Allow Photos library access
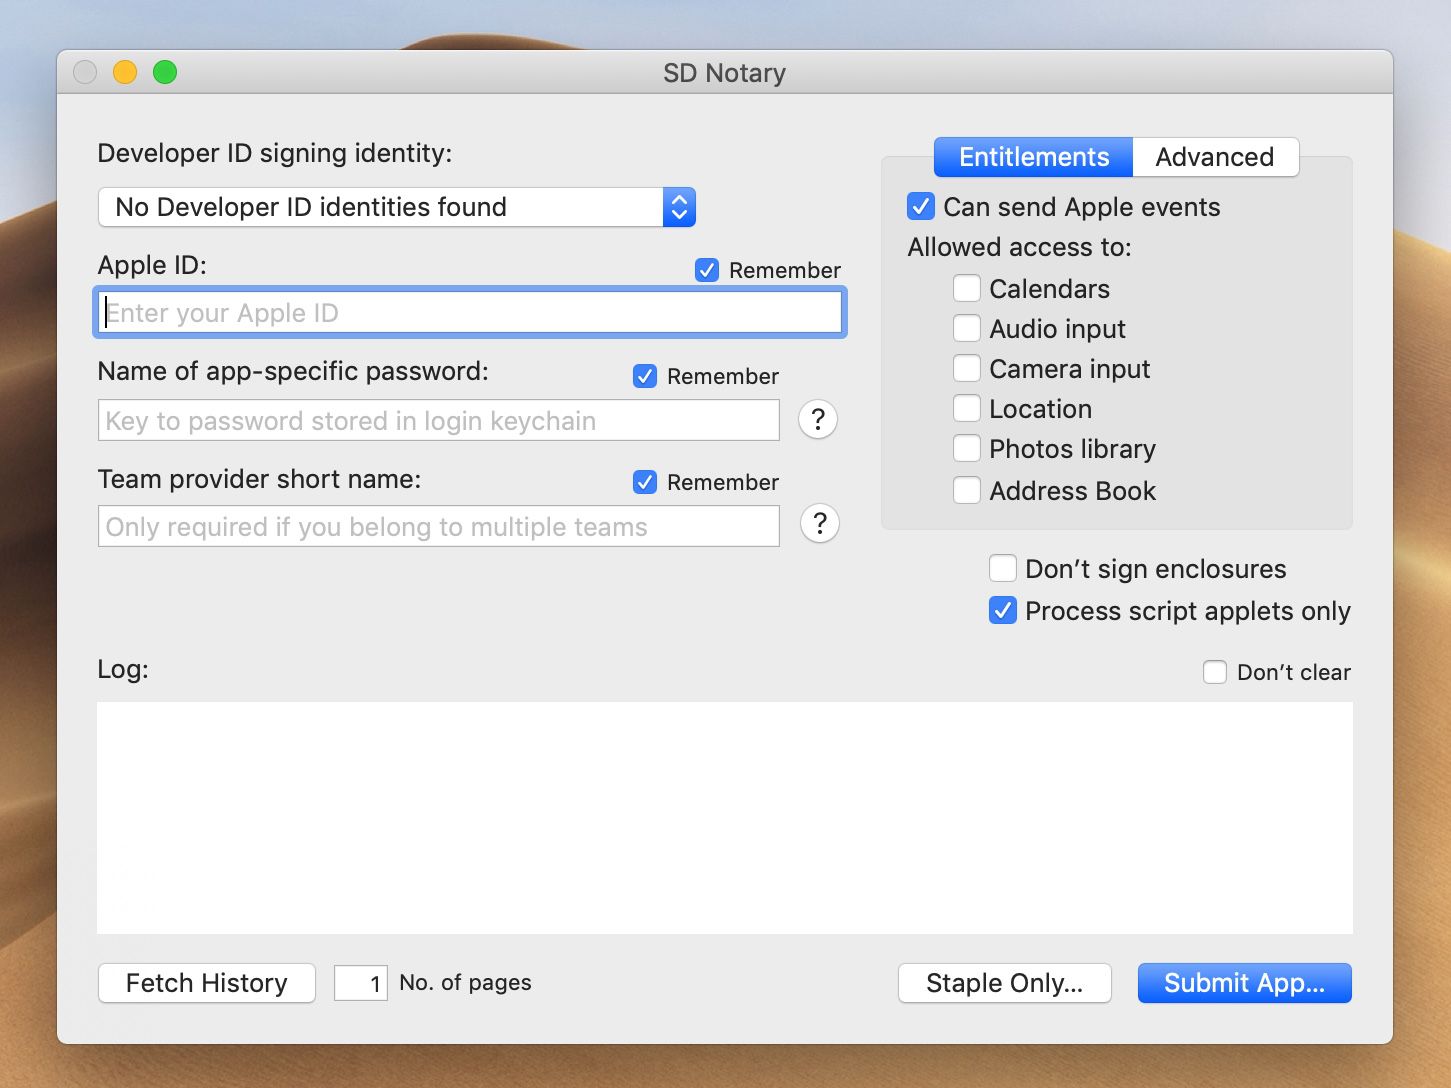Screen dimensions: 1451x1088 [x=967, y=449]
